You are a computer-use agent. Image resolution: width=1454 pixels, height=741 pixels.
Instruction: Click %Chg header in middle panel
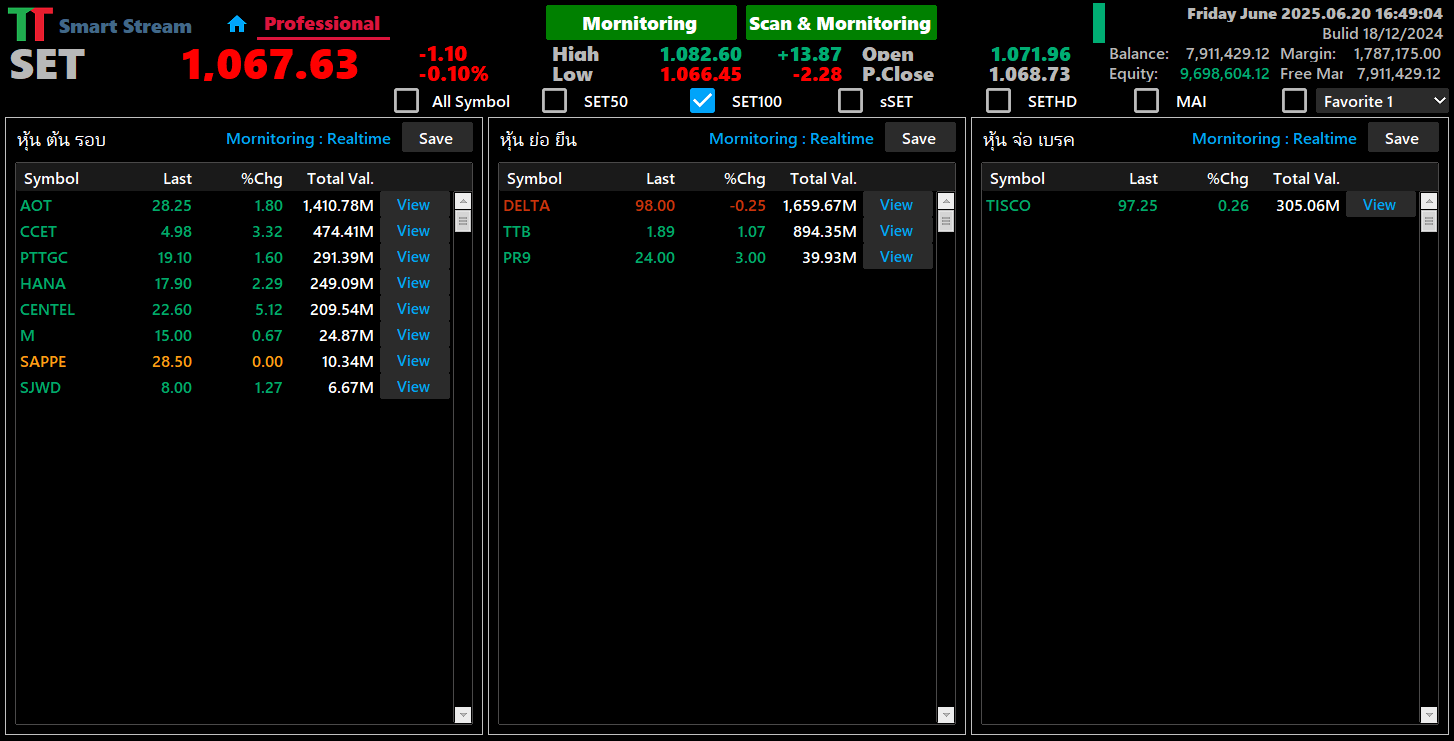point(745,179)
